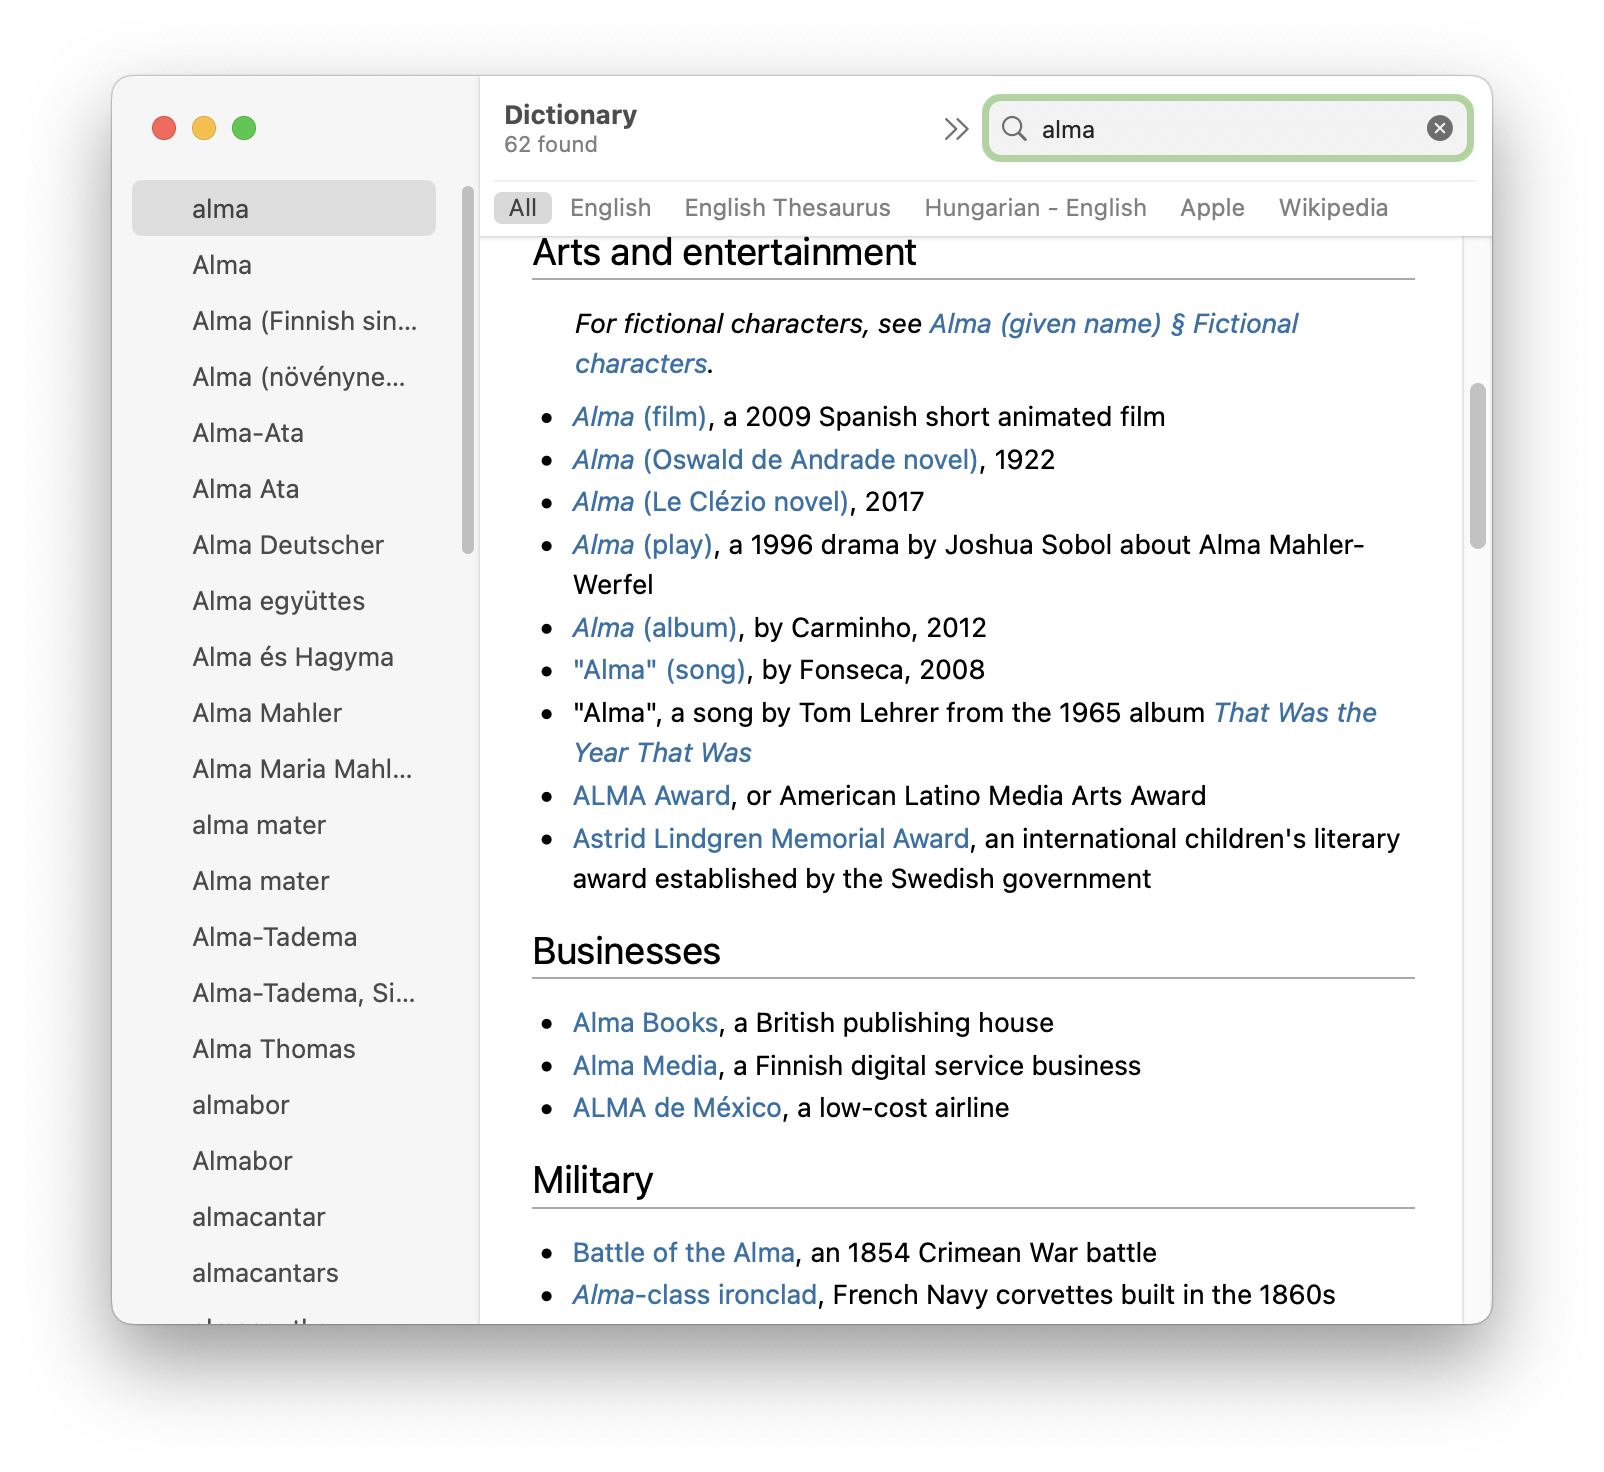Open the 'Alma Books' link

(645, 1023)
